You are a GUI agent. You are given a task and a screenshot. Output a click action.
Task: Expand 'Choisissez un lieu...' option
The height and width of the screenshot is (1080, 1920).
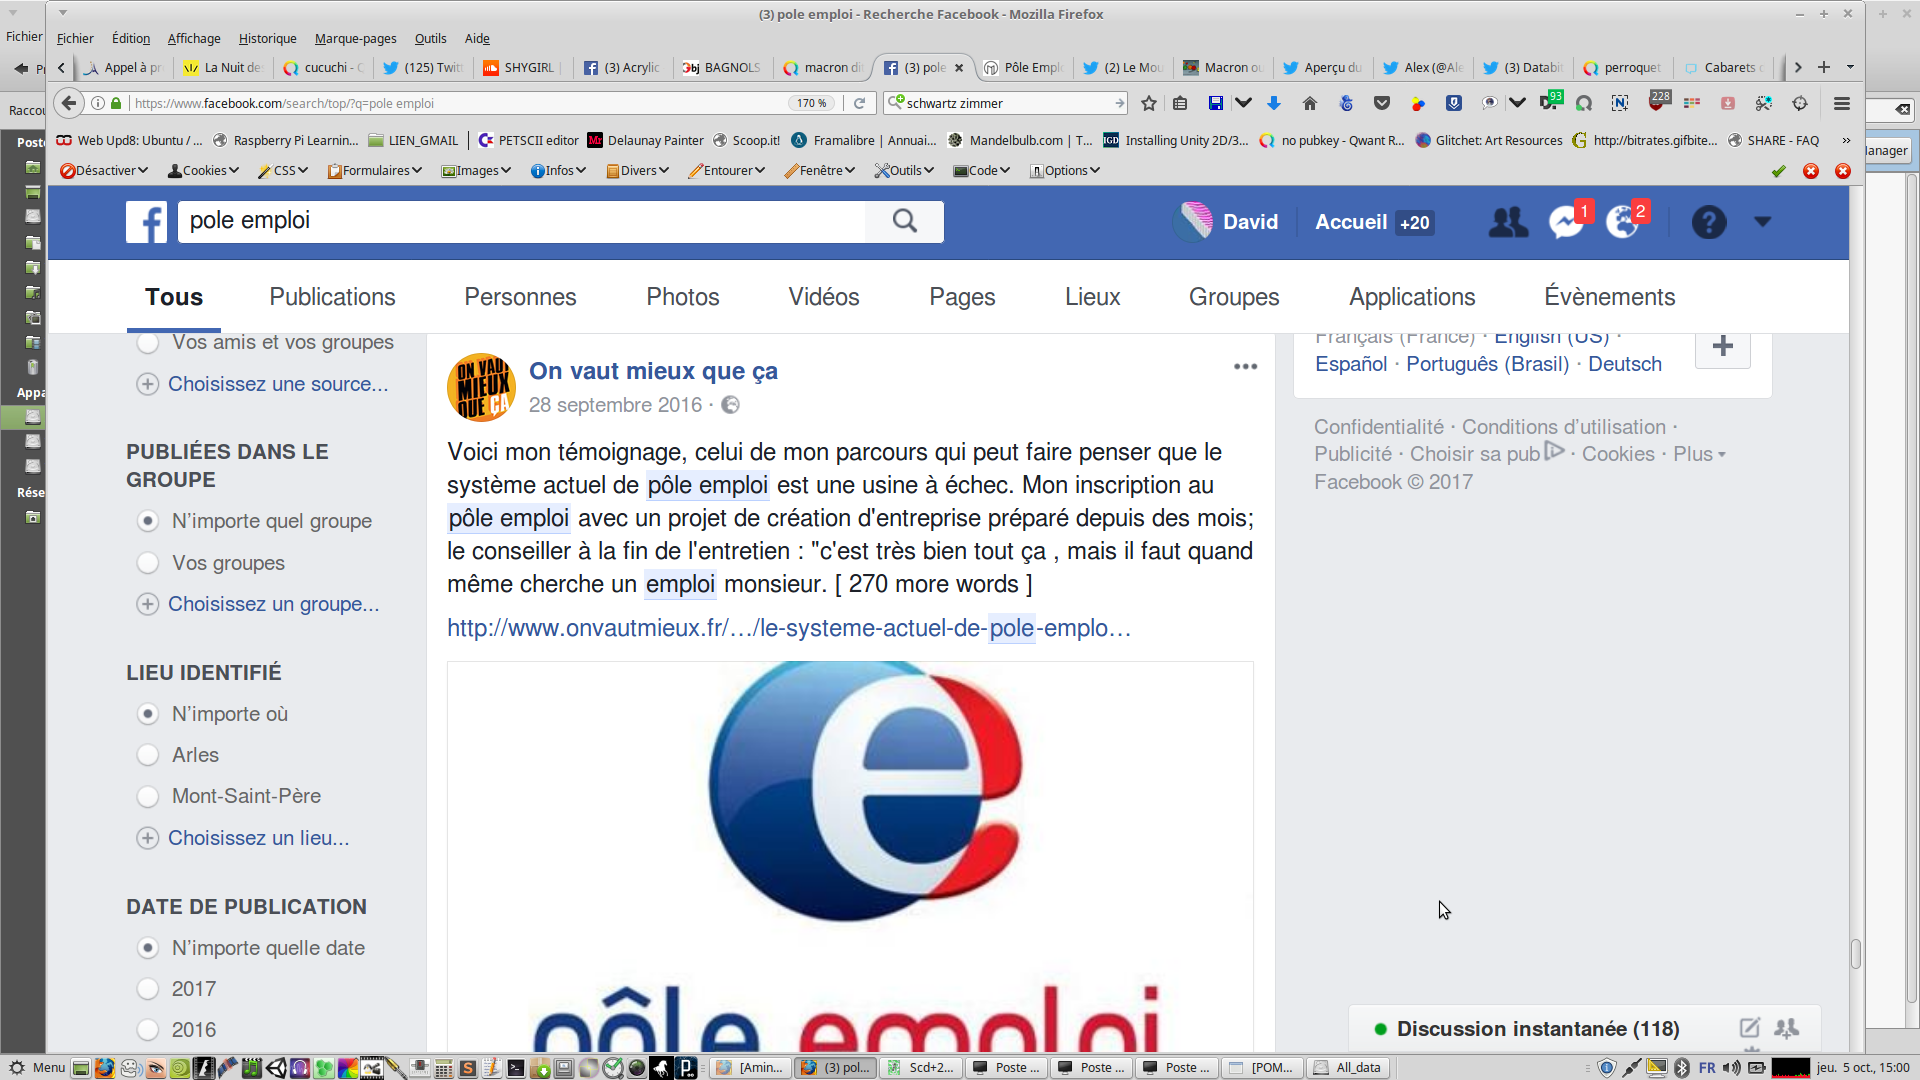coord(258,838)
